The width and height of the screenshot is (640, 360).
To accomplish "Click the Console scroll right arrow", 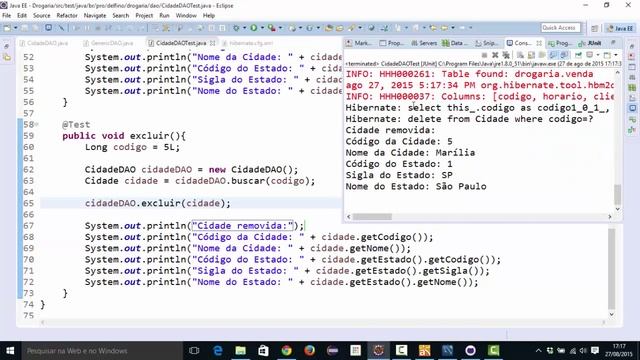I will [610, 217].
